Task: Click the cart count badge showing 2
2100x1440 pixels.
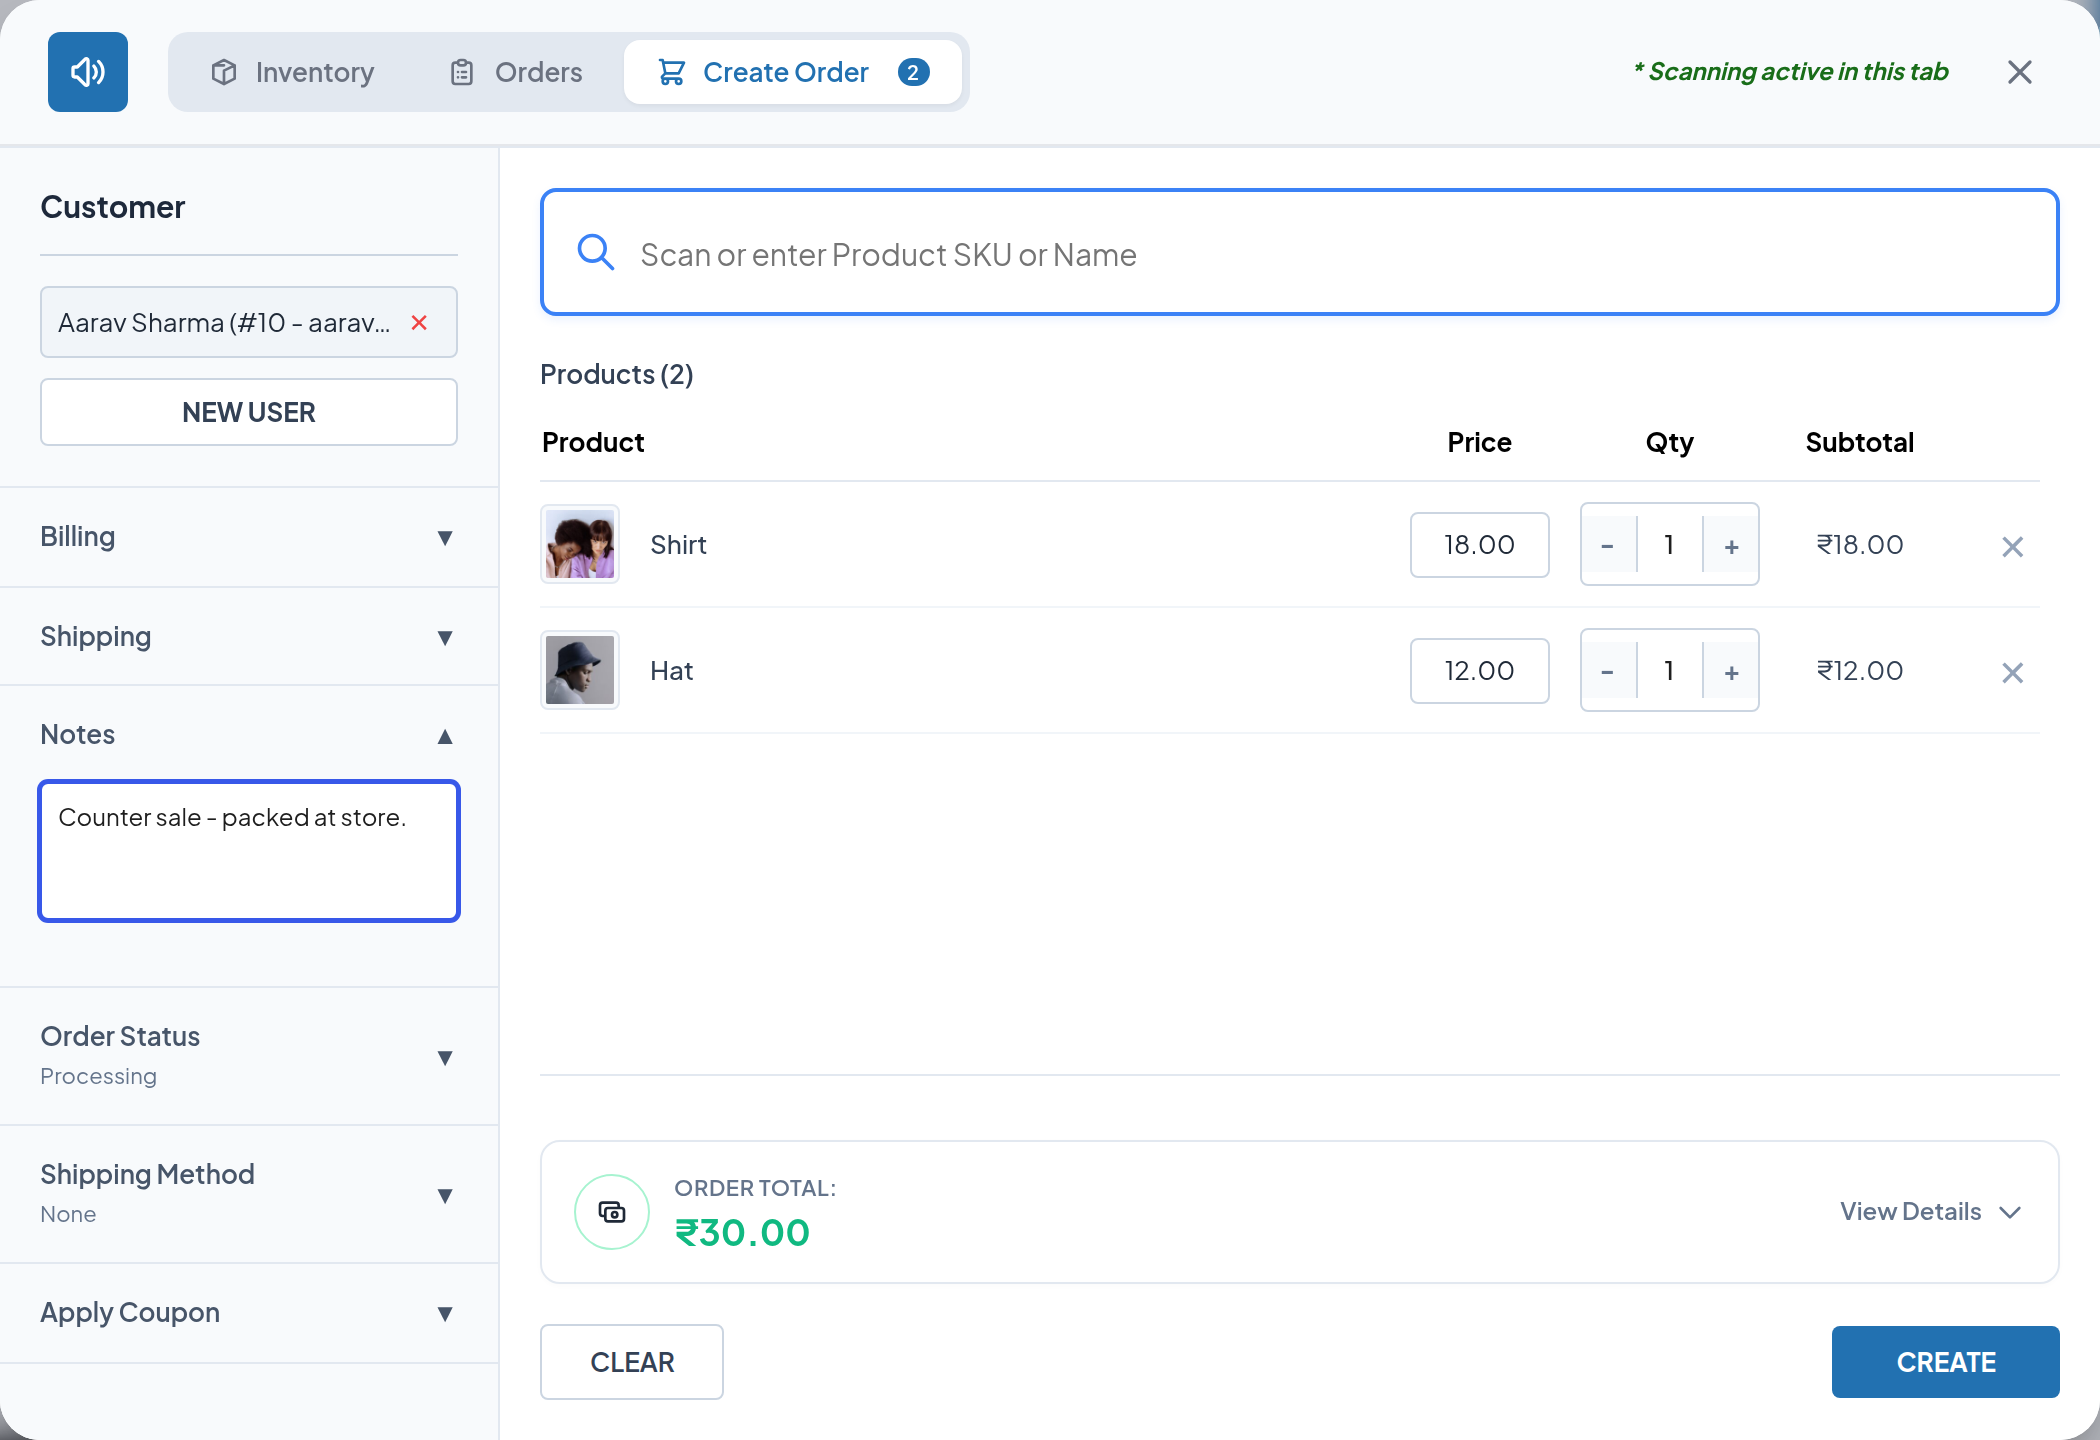Action: click(x=913, y=72)
